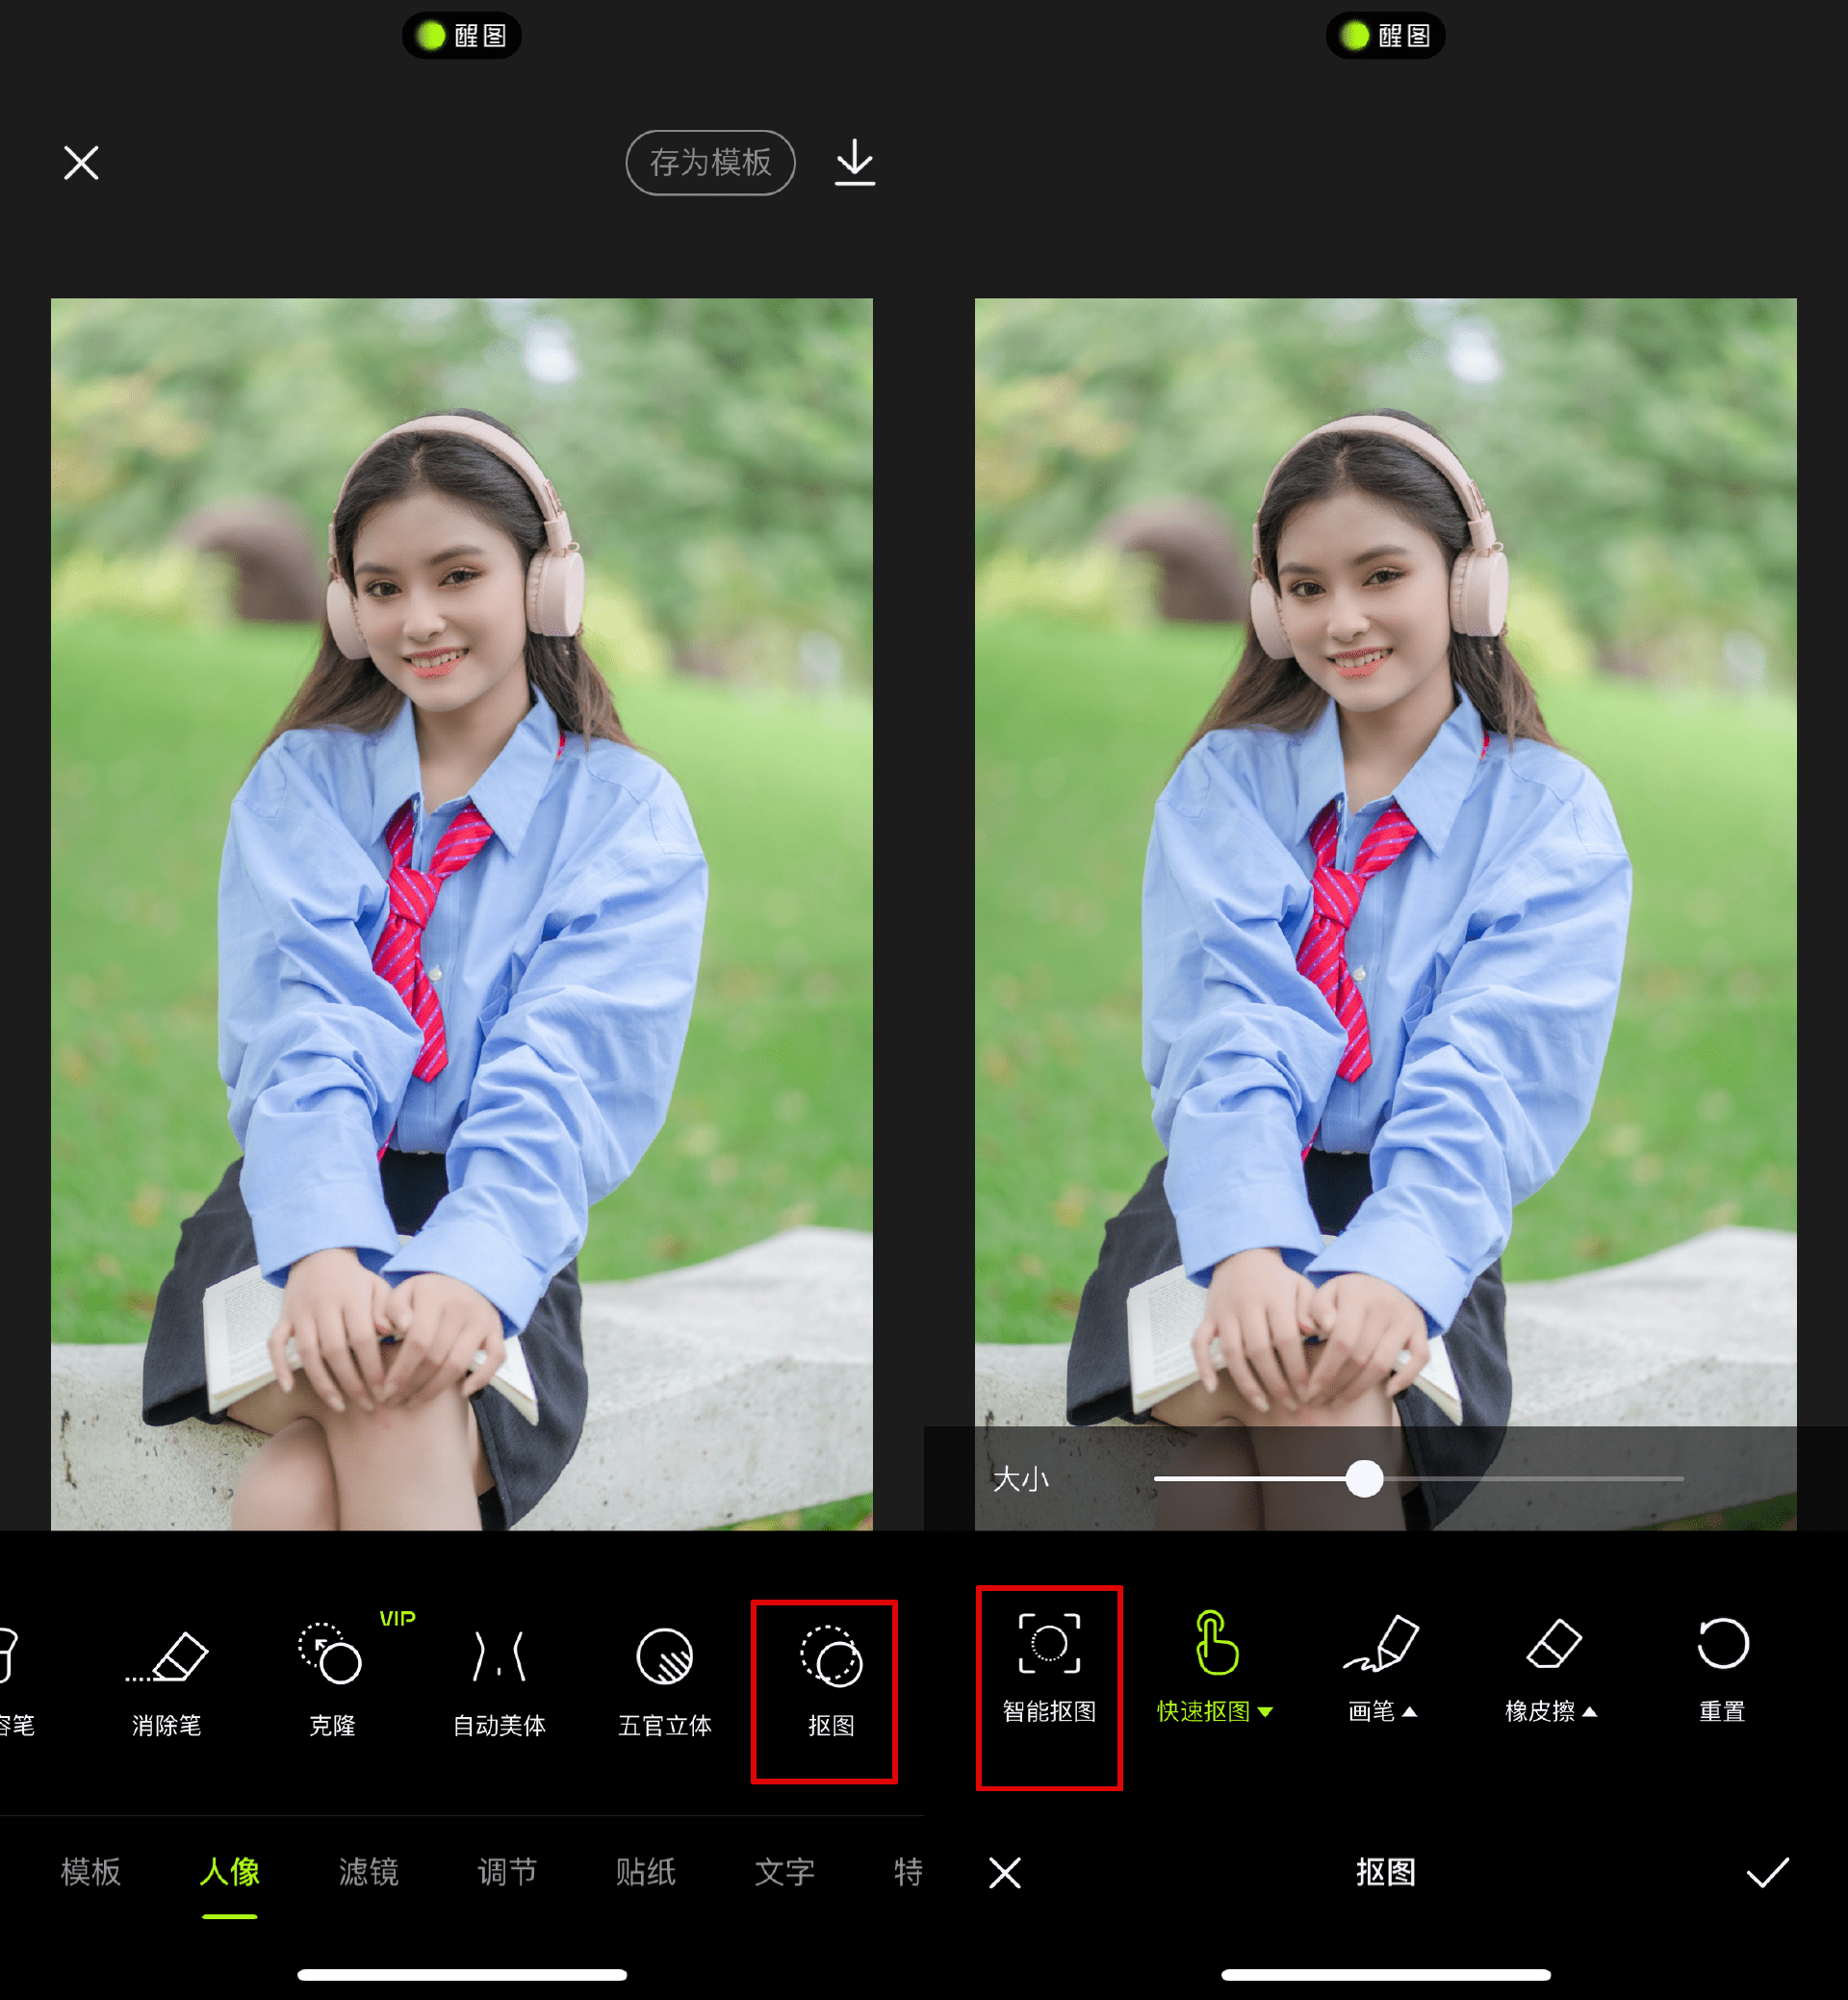Switch to the 滤镜 tab
Screen dimensions: 1848x2000
[x=368, y=1872]
